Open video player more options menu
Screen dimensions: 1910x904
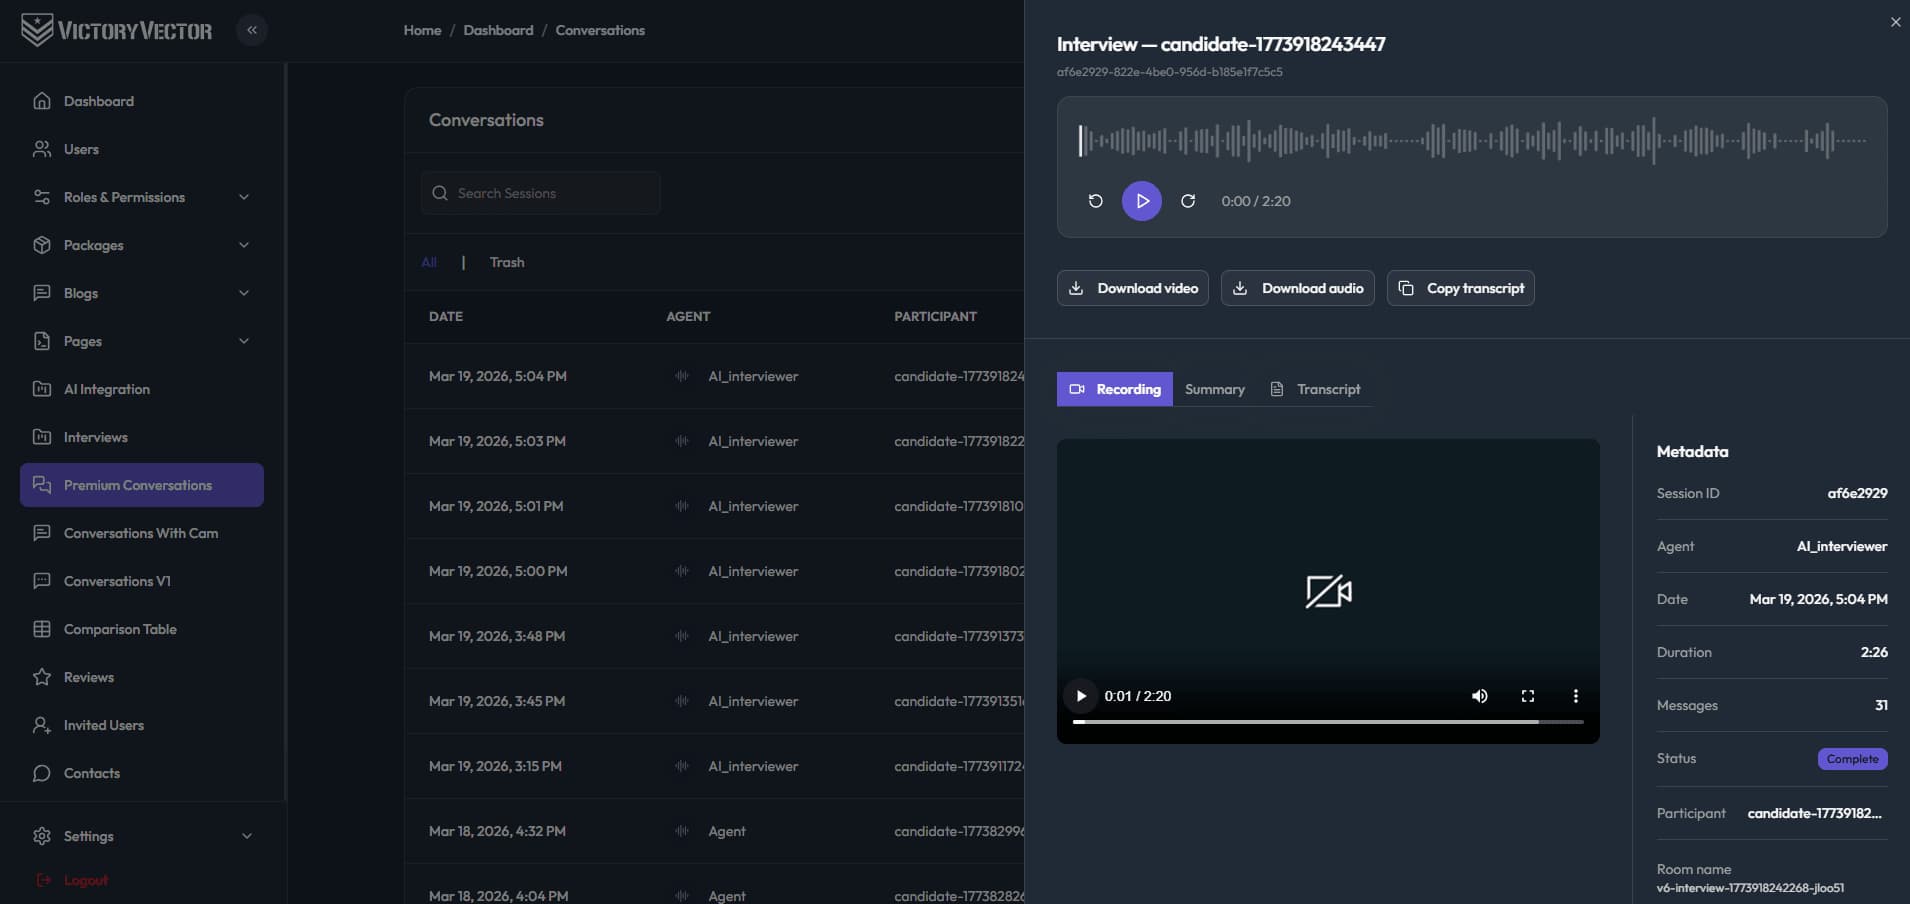point(1576,696)
